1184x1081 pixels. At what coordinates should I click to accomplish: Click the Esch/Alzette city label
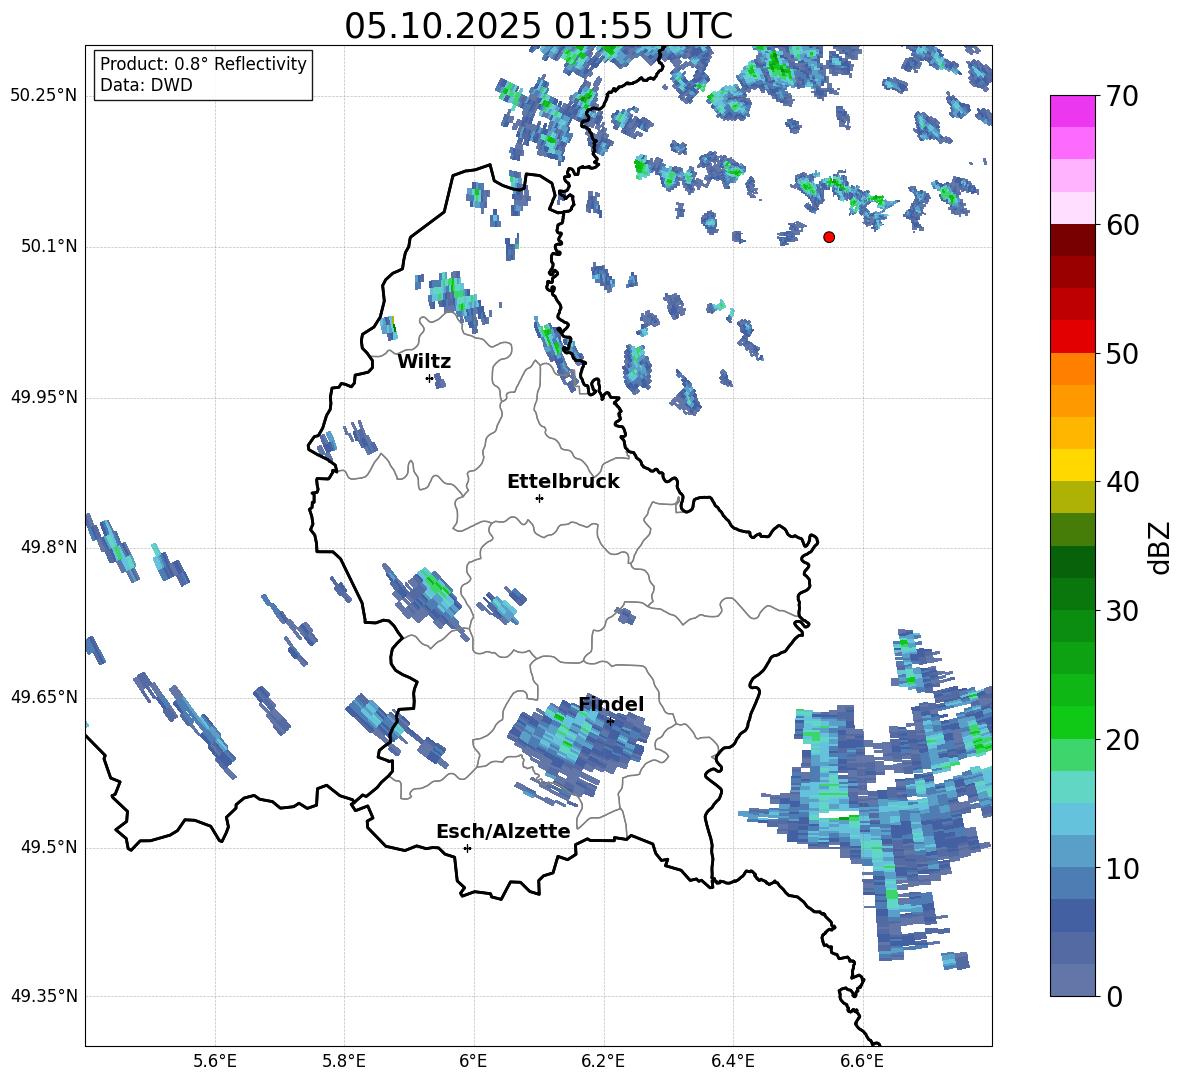(503, 831)
